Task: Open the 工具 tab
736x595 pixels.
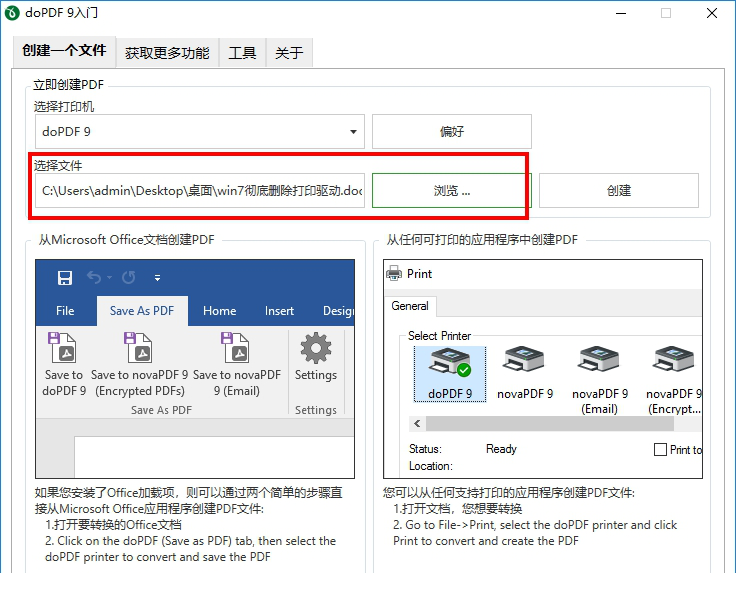Action: (242, 53)
